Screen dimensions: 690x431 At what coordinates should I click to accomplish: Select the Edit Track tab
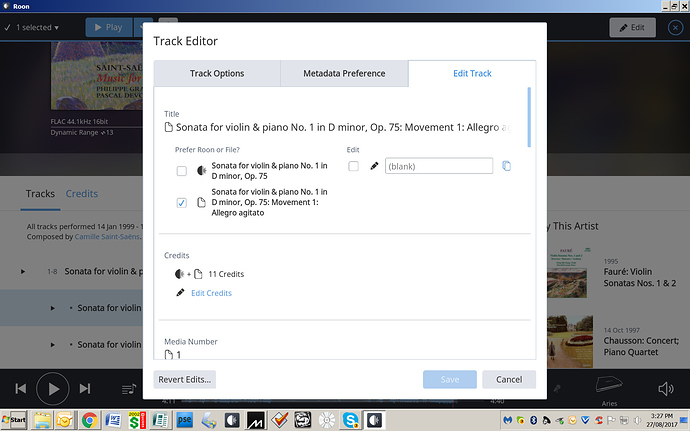click(472, 74)
